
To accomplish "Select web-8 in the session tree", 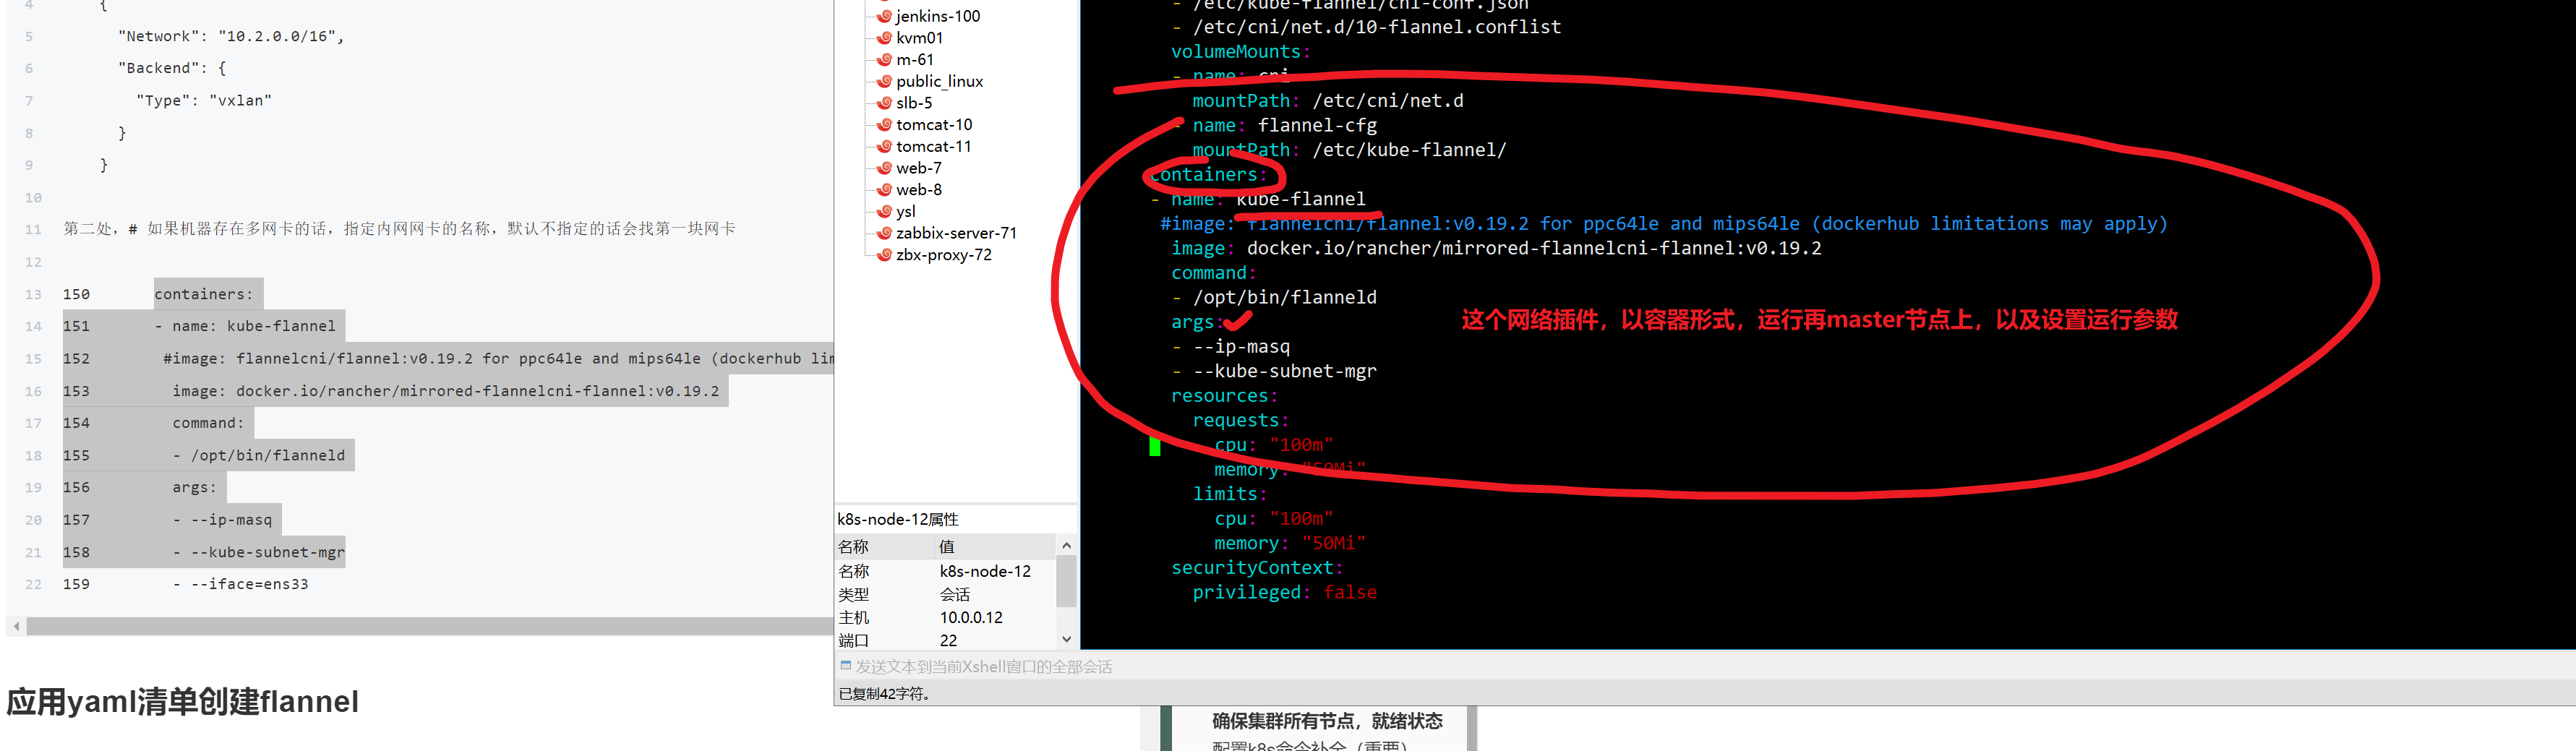I will 918,190.
